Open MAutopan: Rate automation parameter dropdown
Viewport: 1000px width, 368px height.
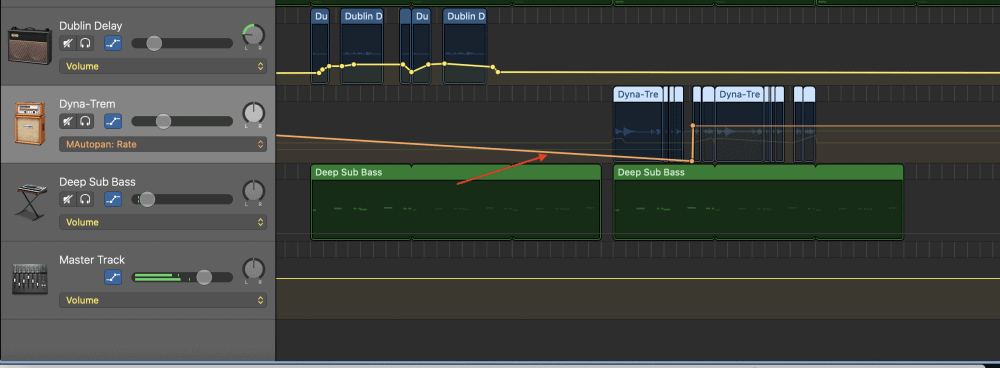tap(163, 144)
